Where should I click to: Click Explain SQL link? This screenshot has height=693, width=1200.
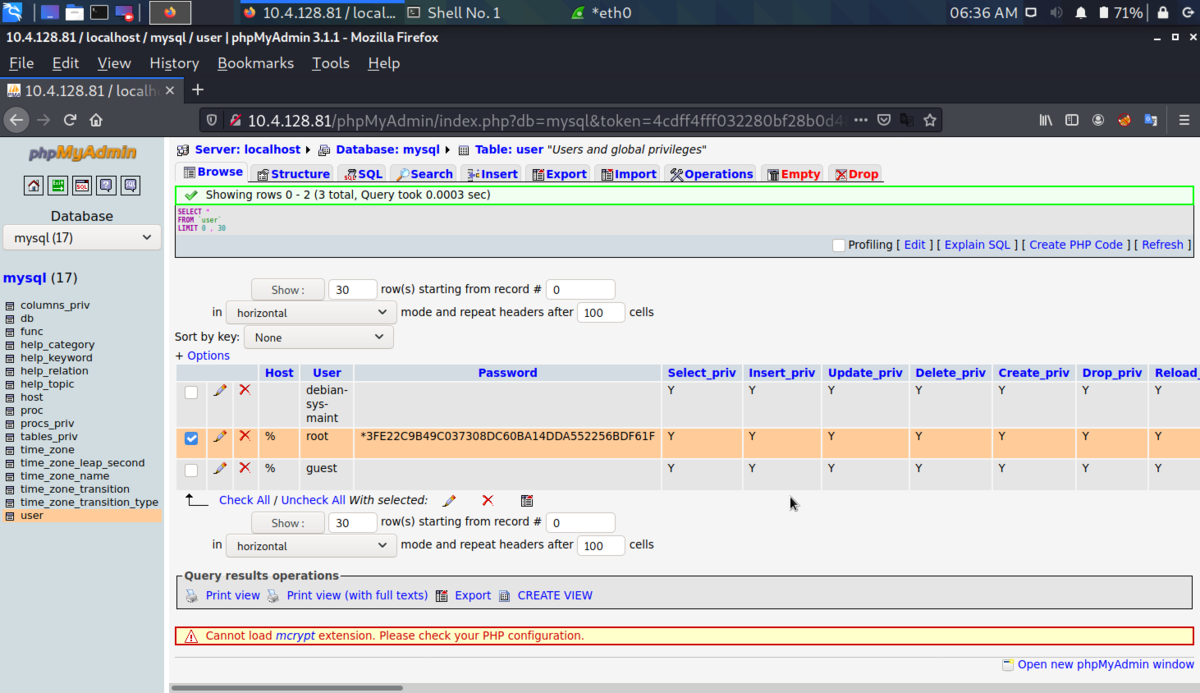click(978, 245)
